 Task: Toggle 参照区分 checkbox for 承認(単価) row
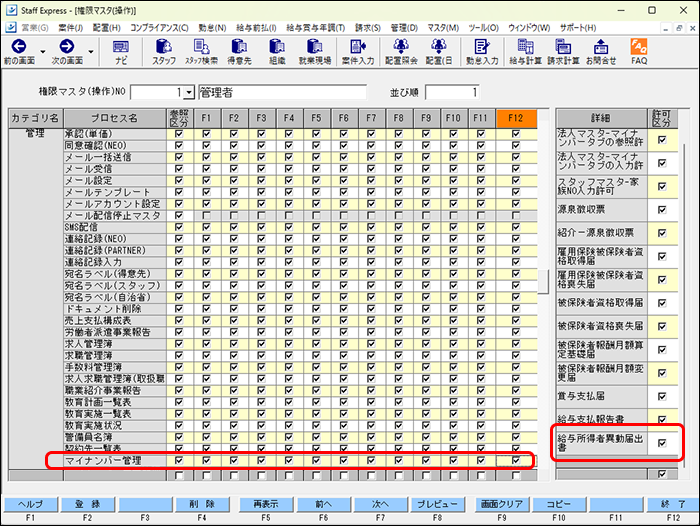click(x=179, y=134)
